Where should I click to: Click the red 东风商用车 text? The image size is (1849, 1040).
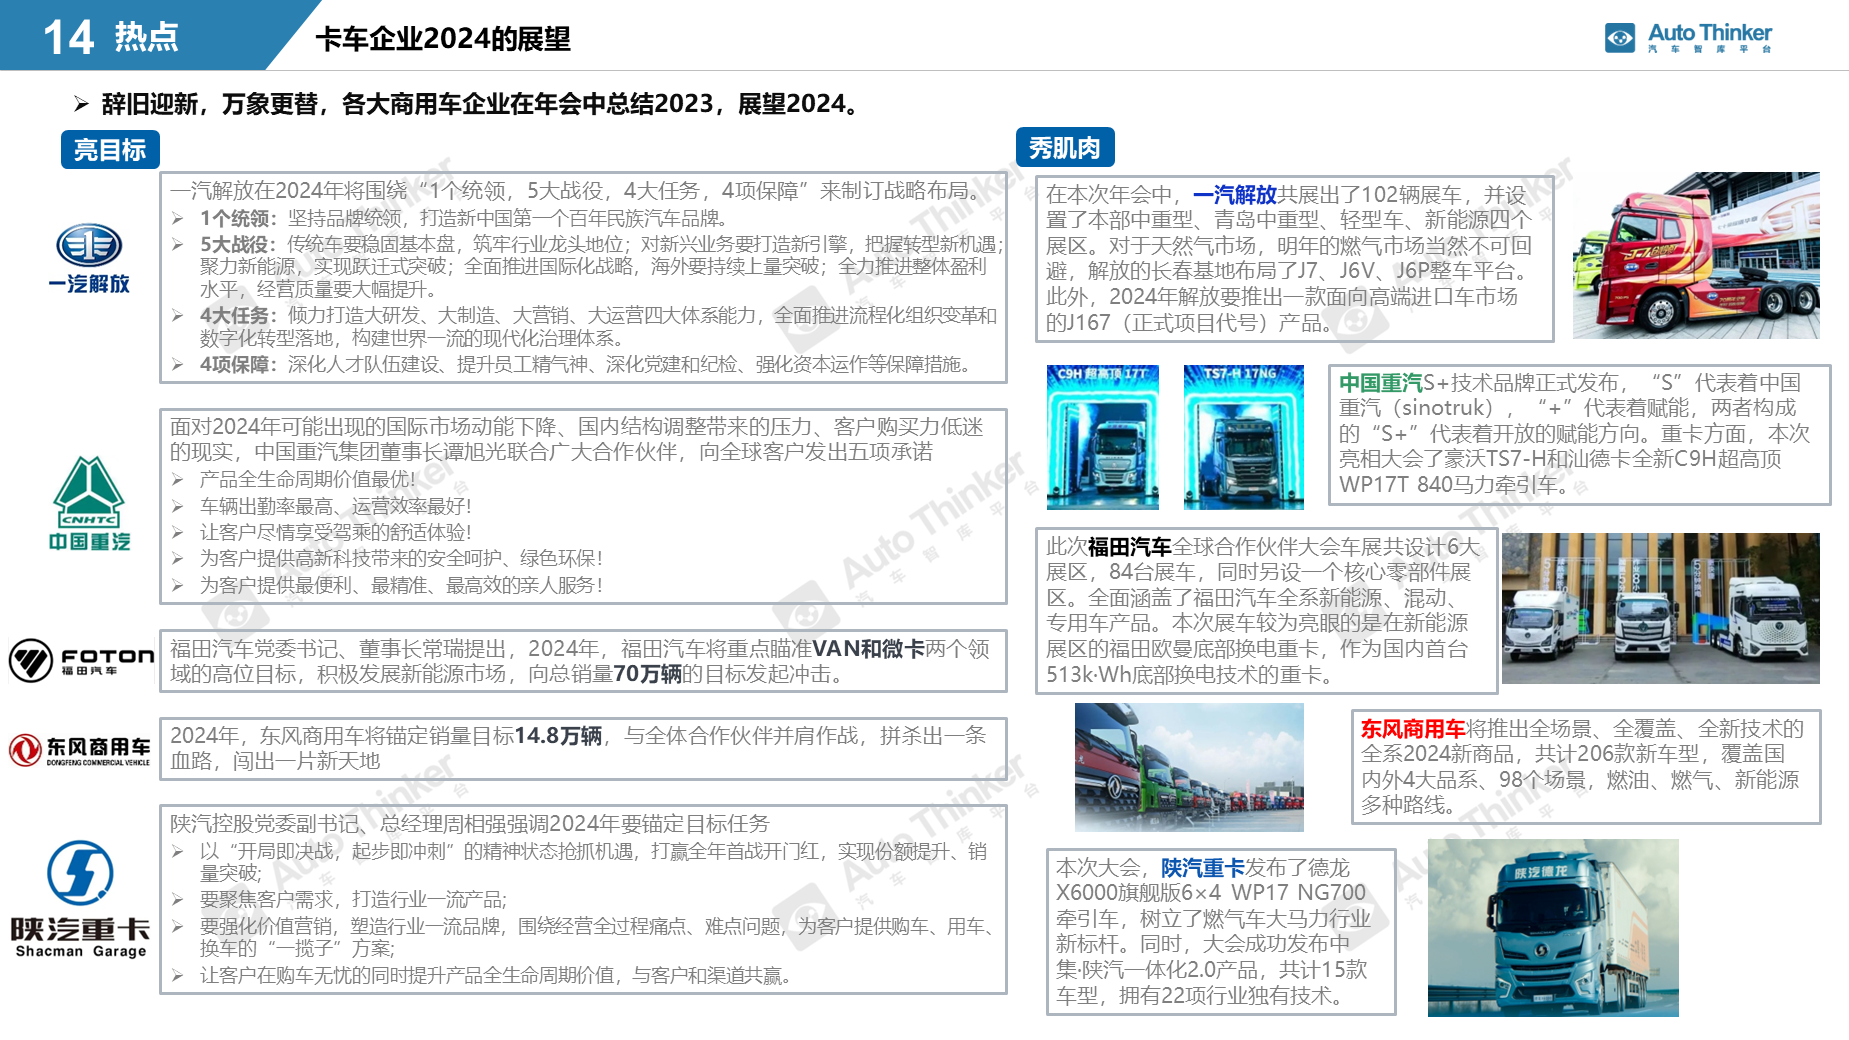1413,729
